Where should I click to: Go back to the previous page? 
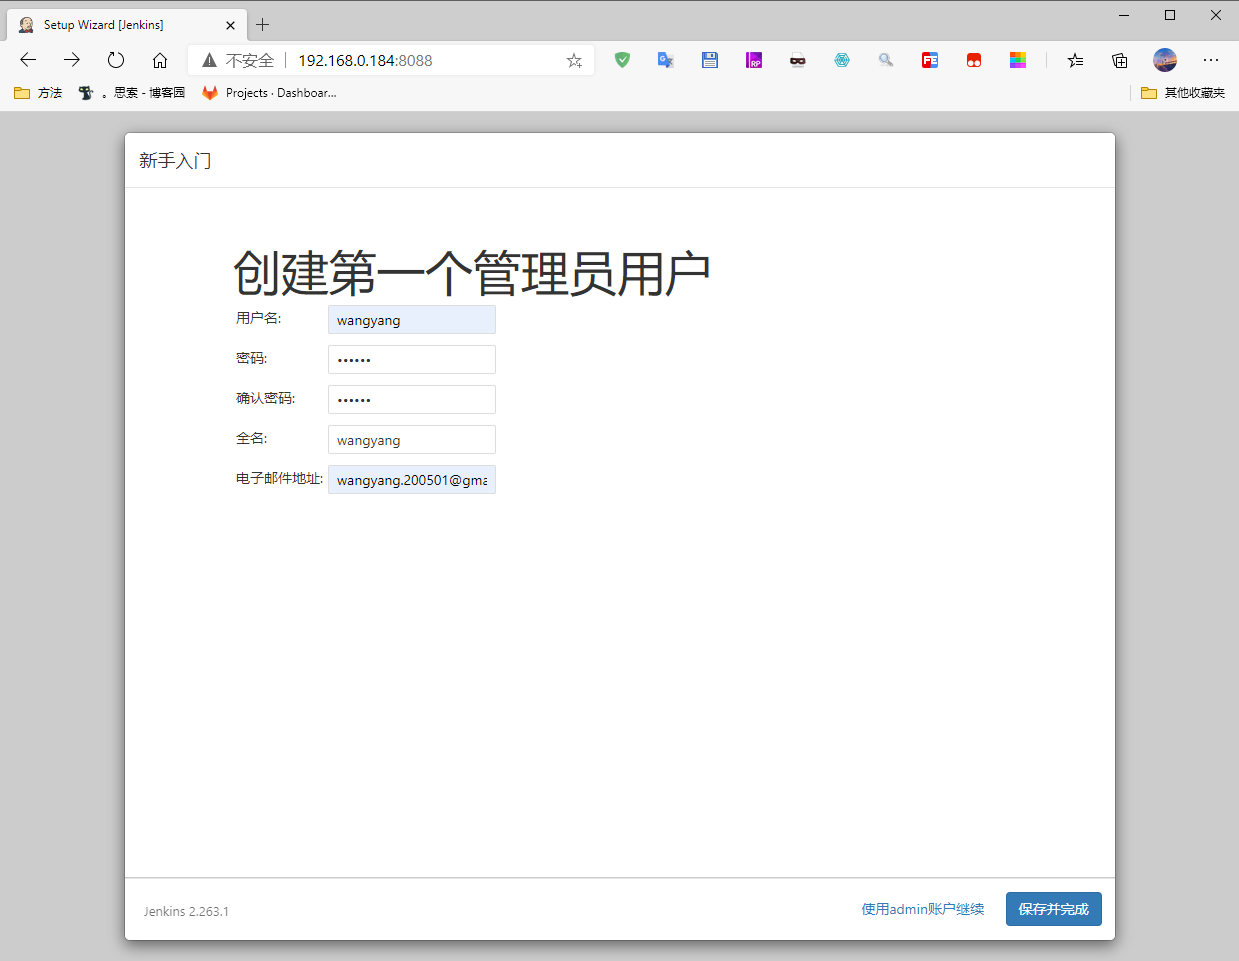point(28,60)
